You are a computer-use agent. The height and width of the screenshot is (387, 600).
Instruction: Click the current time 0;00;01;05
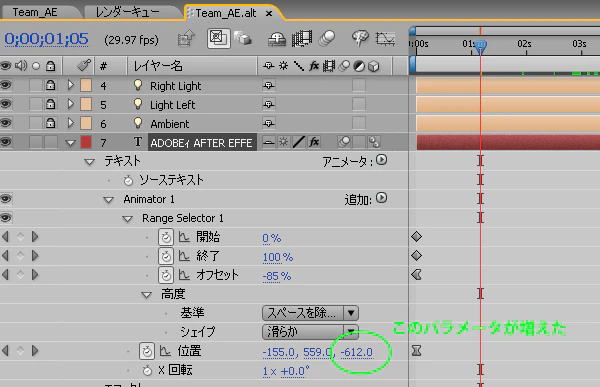(x=46, y=39)
